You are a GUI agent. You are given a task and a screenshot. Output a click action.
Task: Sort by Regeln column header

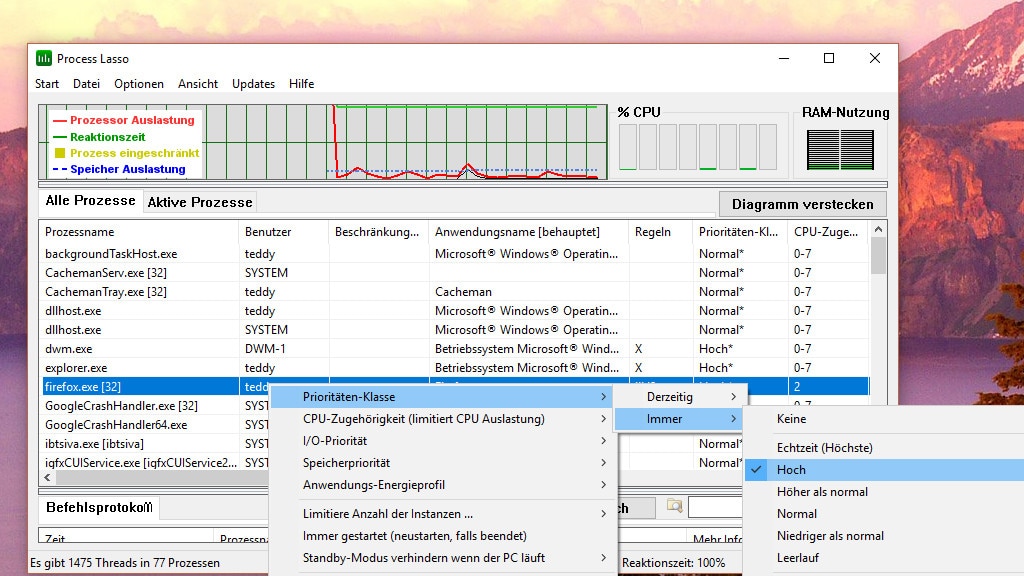pos(660,232)
